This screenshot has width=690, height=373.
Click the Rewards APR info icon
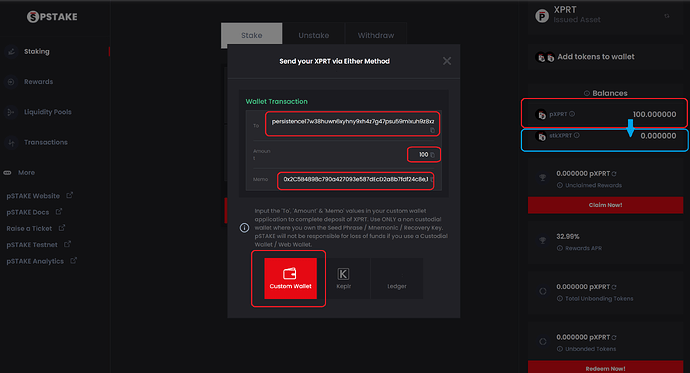point(559,248)
